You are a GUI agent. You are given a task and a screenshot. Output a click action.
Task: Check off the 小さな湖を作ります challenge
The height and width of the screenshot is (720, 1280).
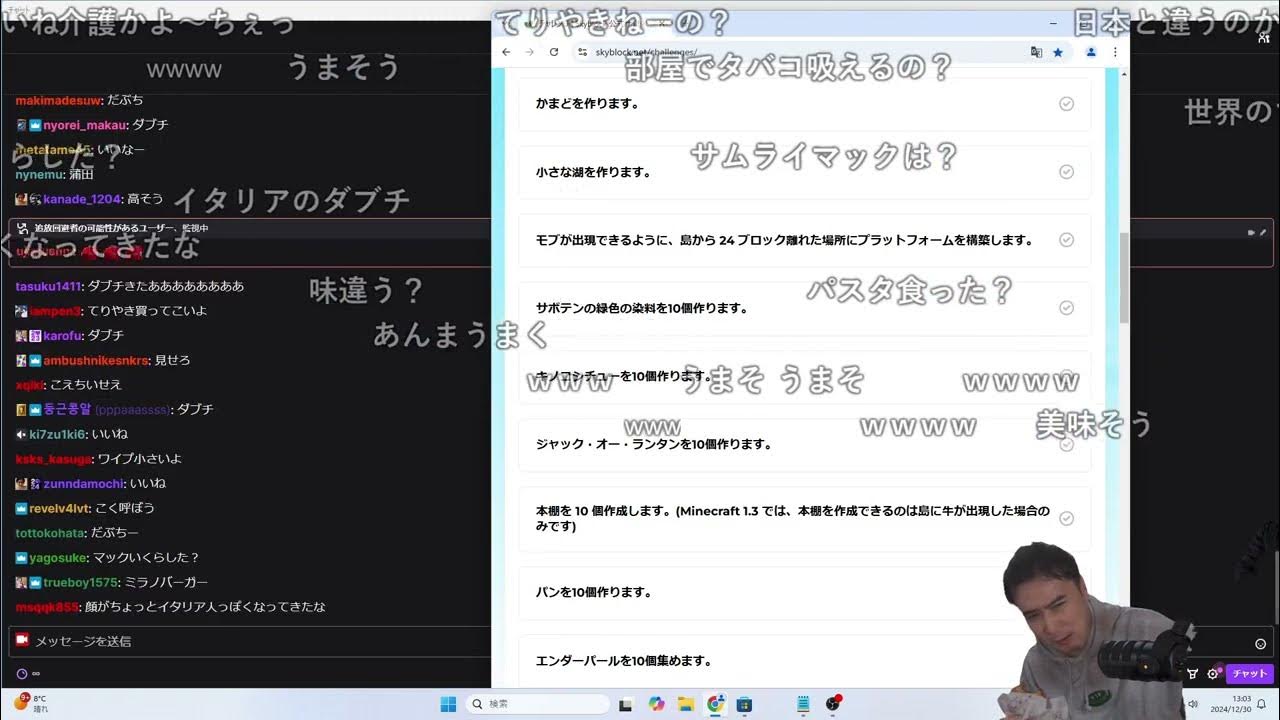[x=1066, y=172]
